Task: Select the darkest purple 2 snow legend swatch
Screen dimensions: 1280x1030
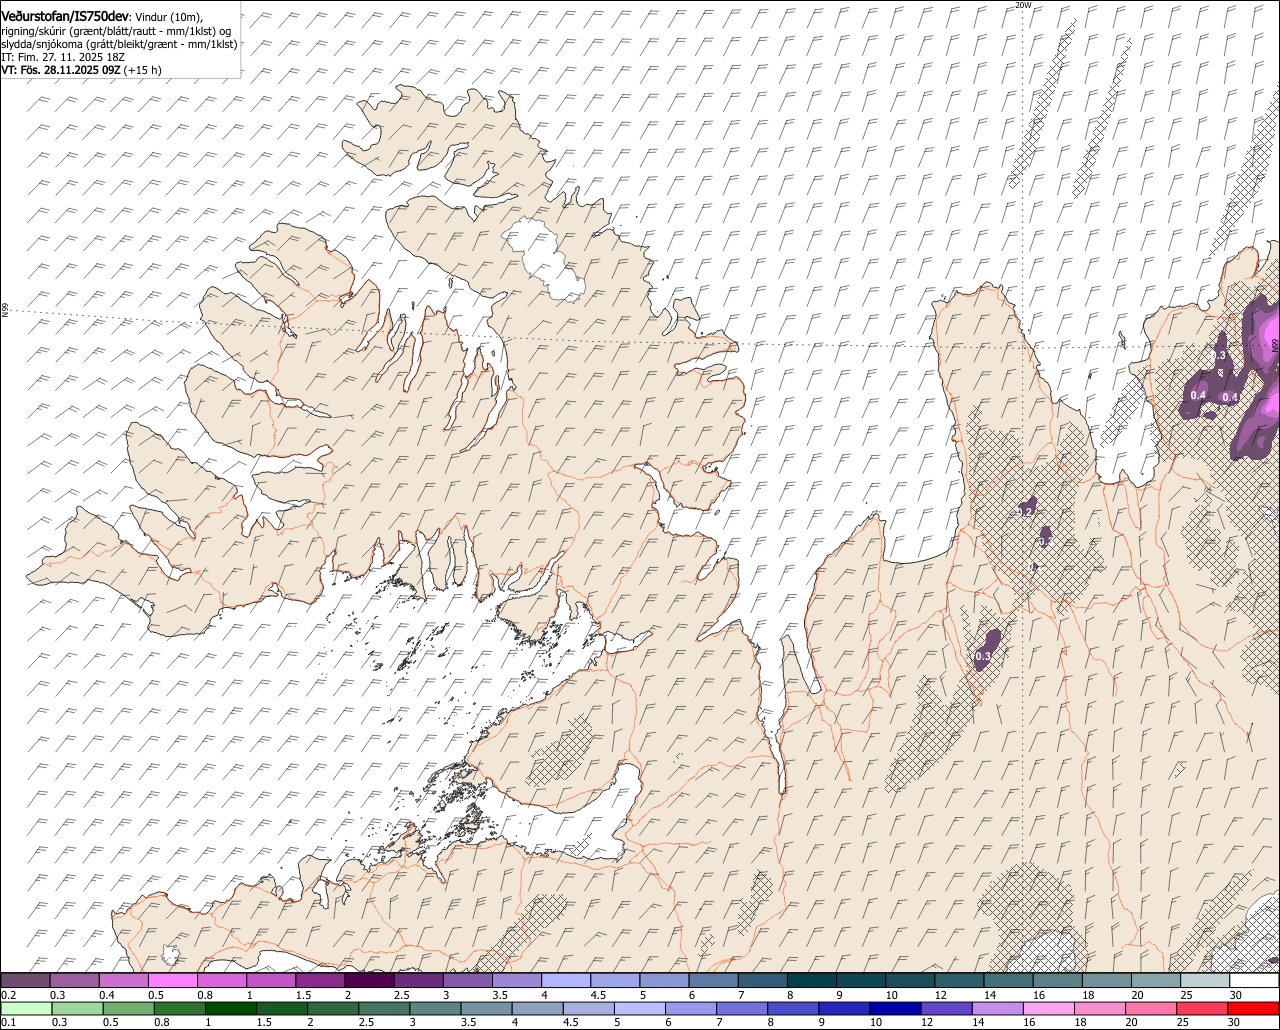Action: (x=369, y=980)
